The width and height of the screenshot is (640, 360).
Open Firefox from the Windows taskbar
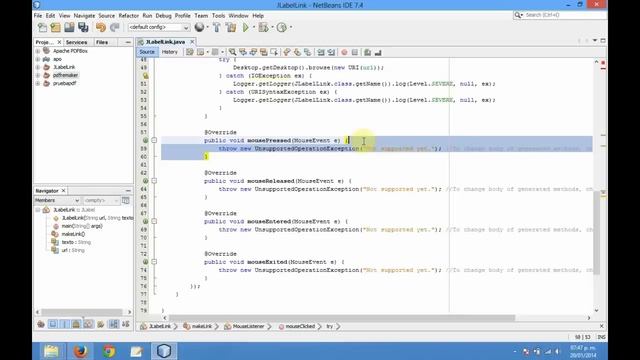click(x=80, y=351)
